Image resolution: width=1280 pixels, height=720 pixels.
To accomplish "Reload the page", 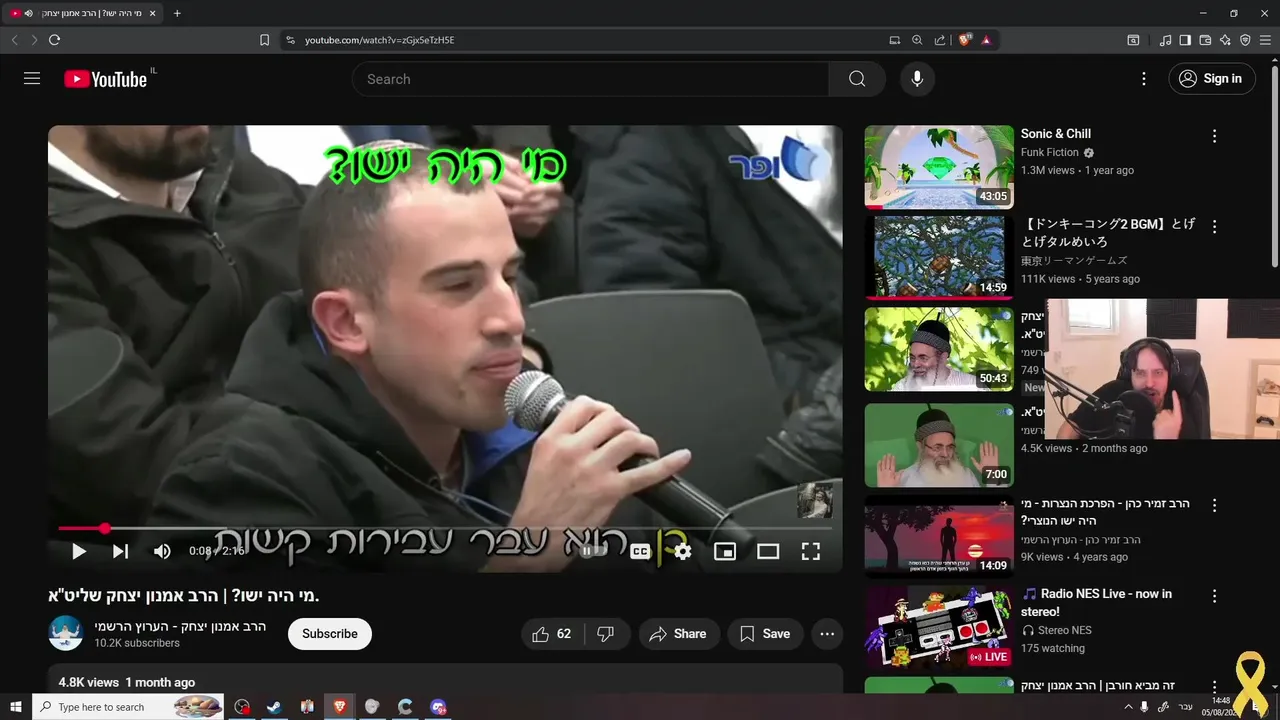I will (x=54, y=40).
